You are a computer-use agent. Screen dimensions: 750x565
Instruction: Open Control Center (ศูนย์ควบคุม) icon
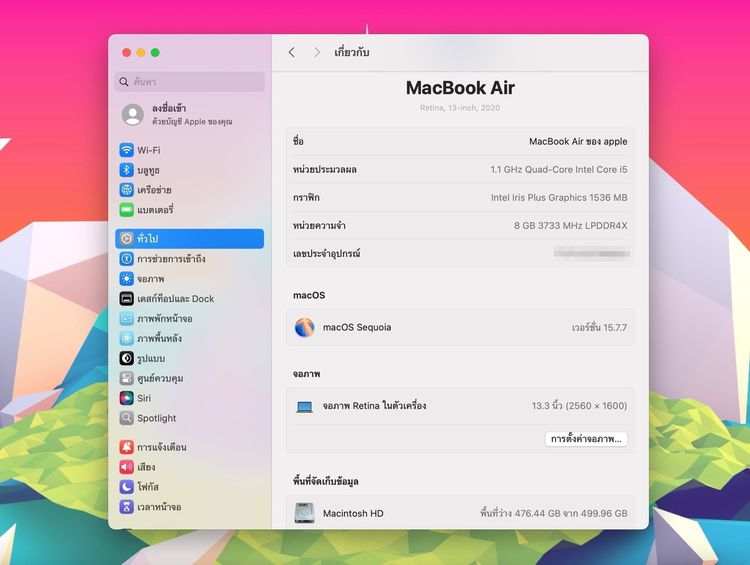click(x=126, y=378)
